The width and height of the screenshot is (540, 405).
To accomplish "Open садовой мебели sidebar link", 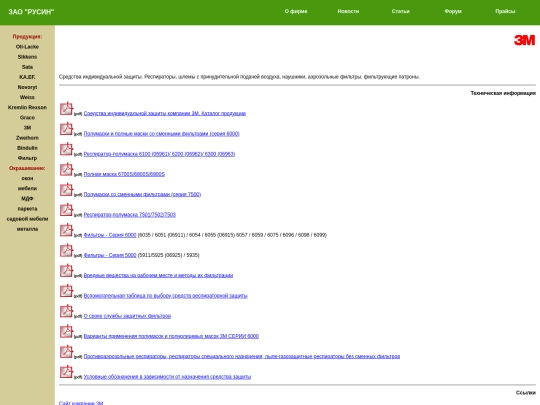I will [x=27, y=219].
